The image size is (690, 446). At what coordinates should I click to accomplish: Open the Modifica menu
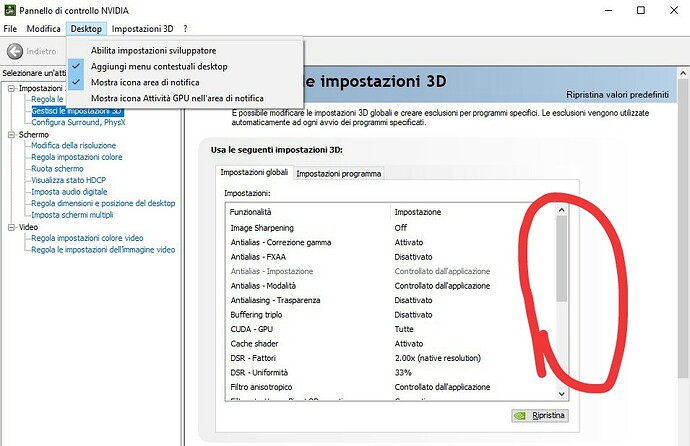pos(43,29)
